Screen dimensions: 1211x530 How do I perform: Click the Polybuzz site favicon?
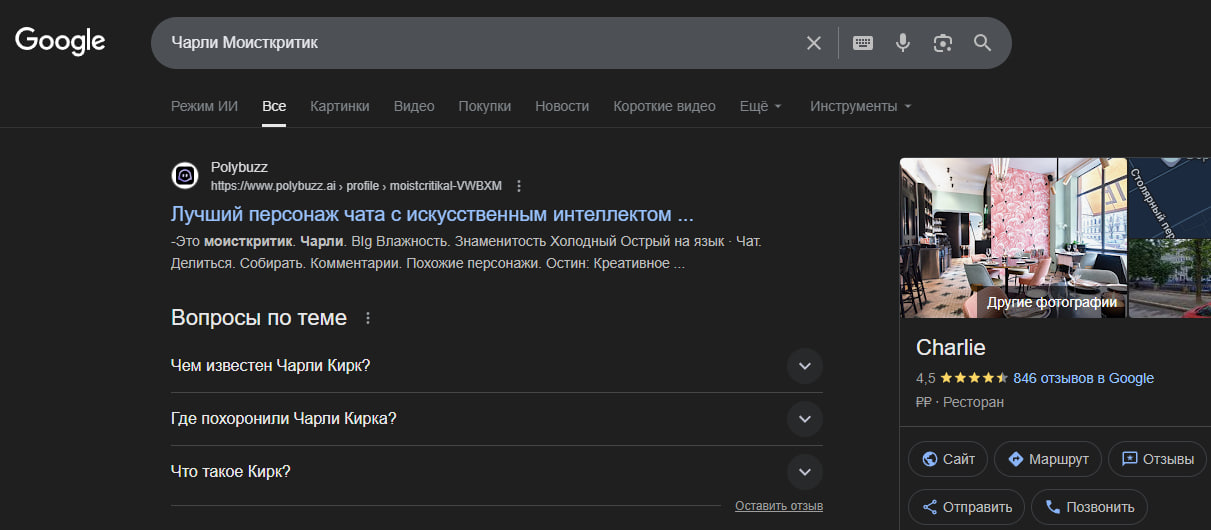point(185,176)
